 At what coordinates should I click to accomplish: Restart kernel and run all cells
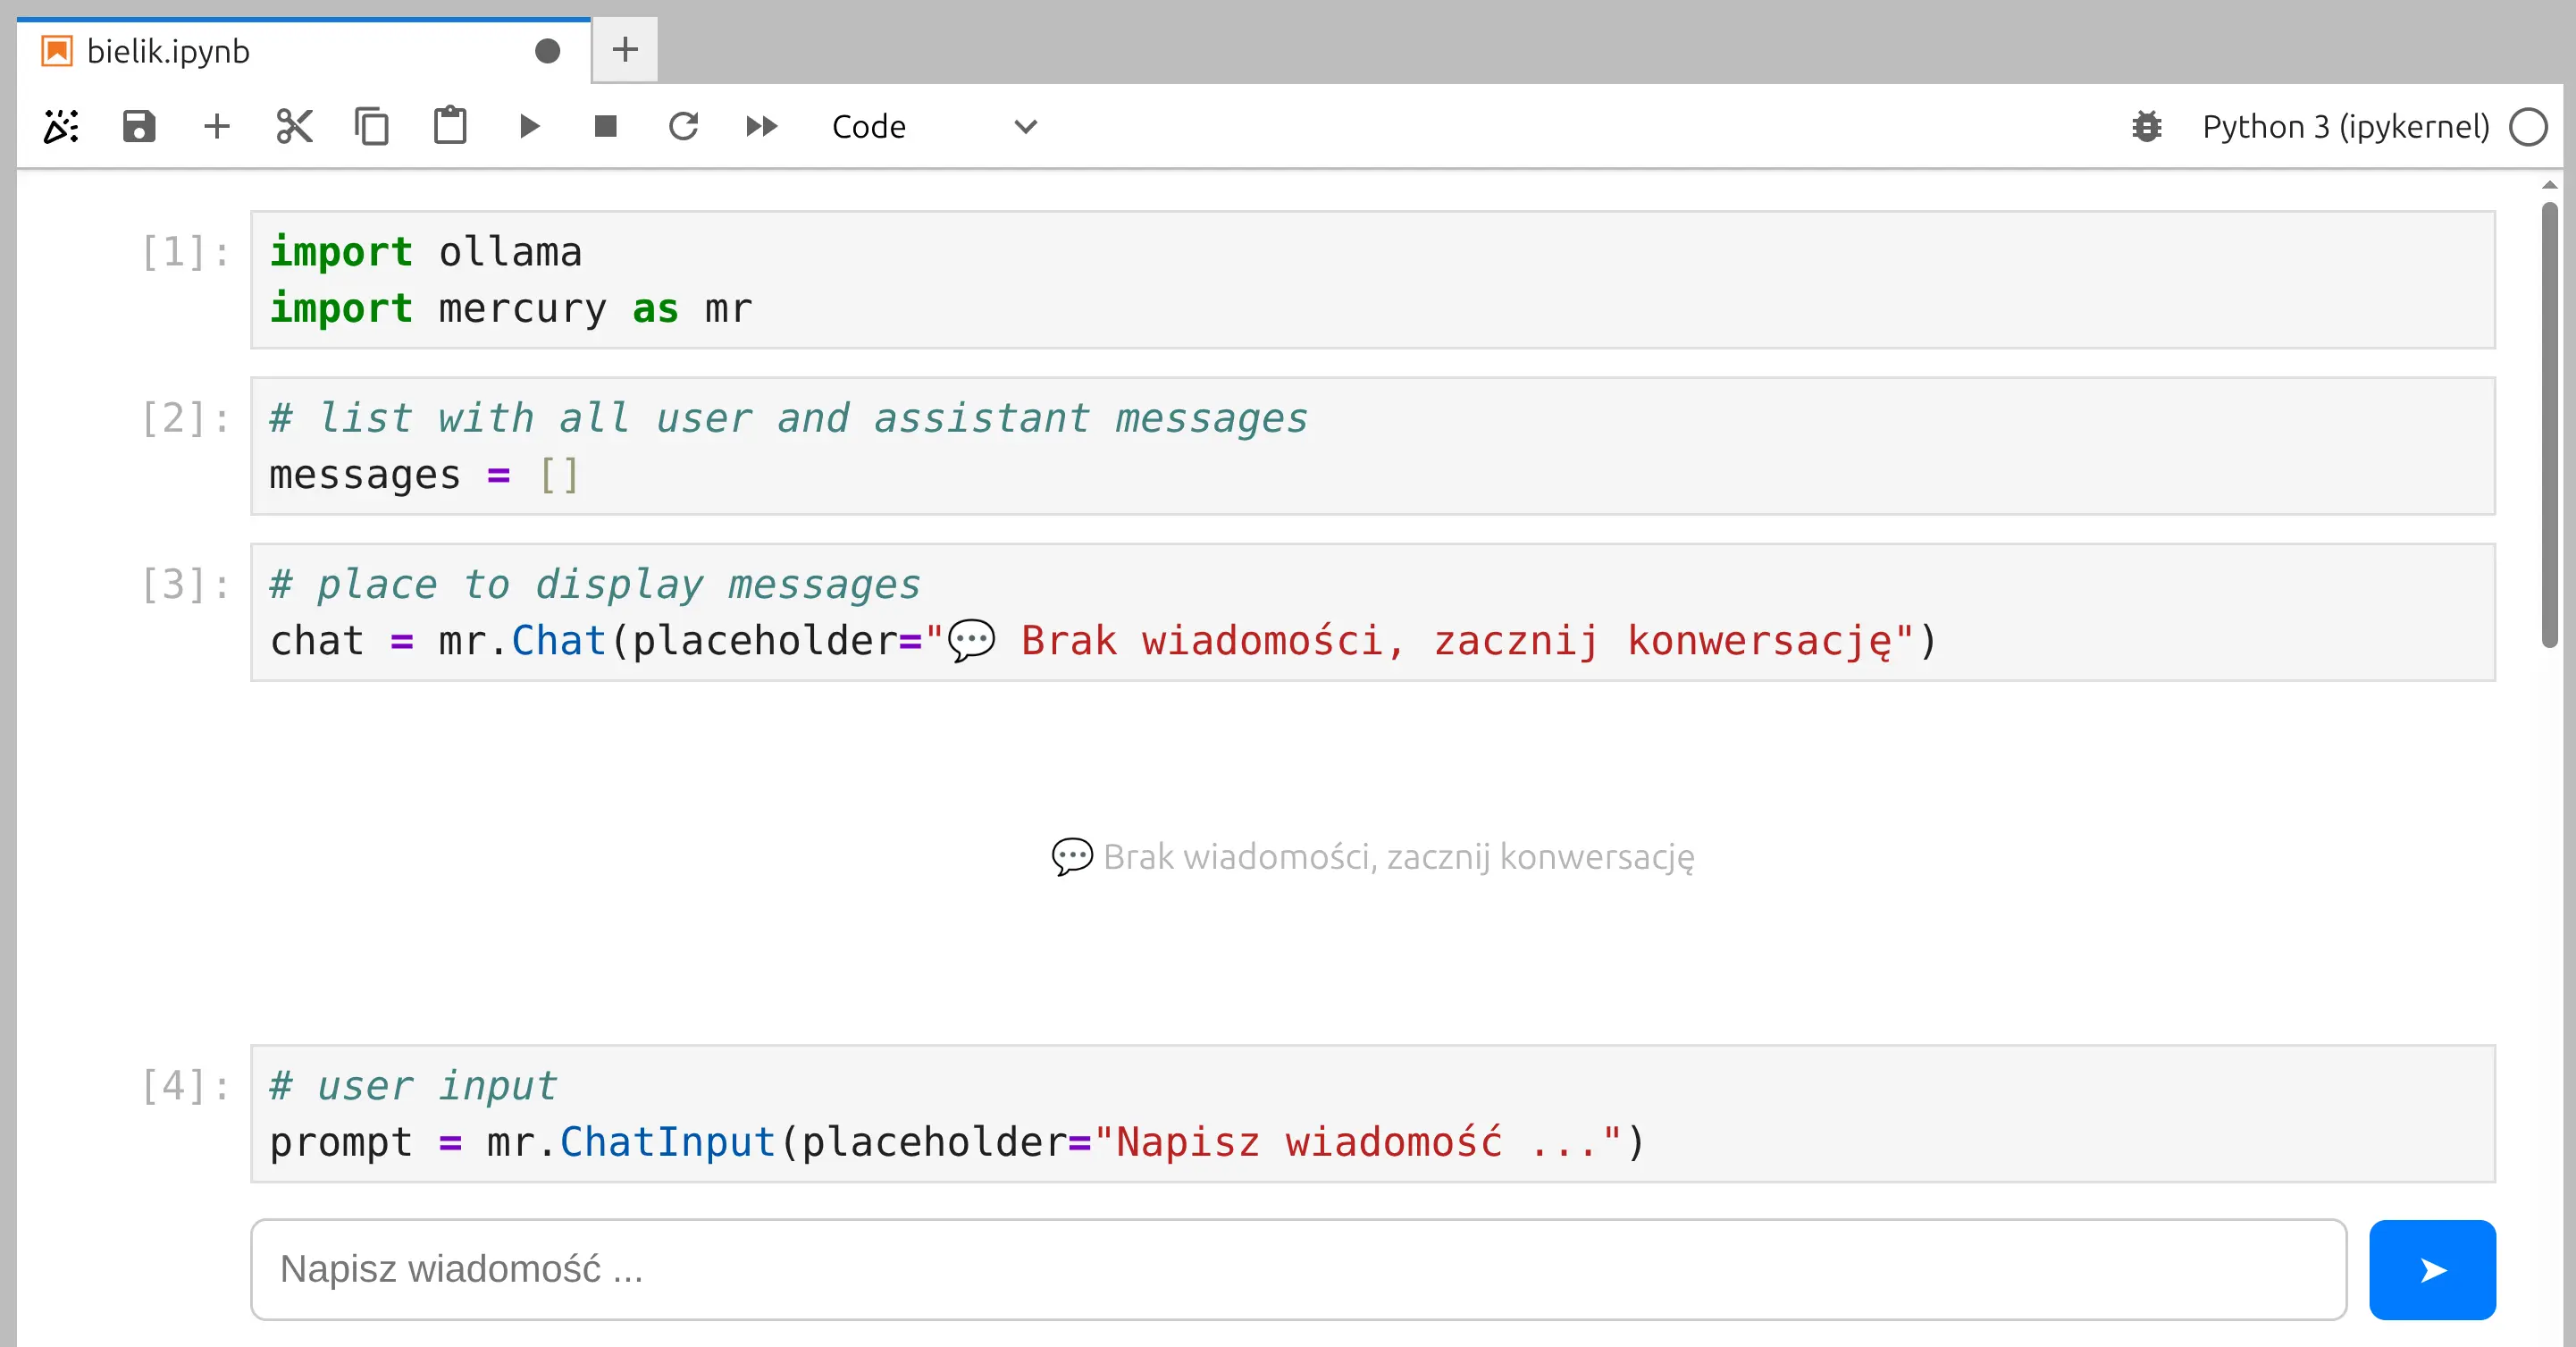(x=762, y=127)
